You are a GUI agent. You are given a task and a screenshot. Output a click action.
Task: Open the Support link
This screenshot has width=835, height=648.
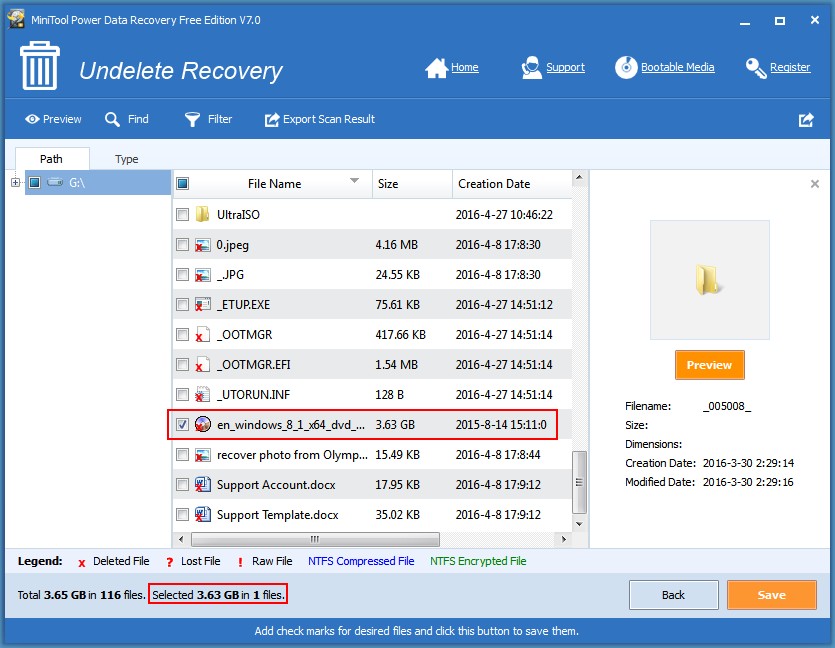pos(565,68)
